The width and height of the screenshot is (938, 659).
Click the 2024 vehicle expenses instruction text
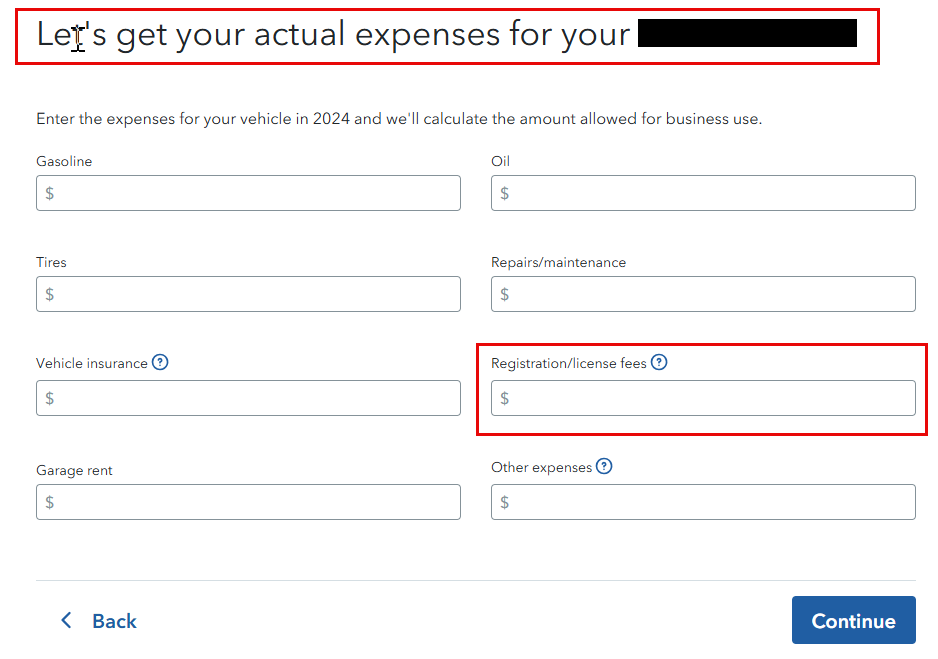(x=399, y=119)
